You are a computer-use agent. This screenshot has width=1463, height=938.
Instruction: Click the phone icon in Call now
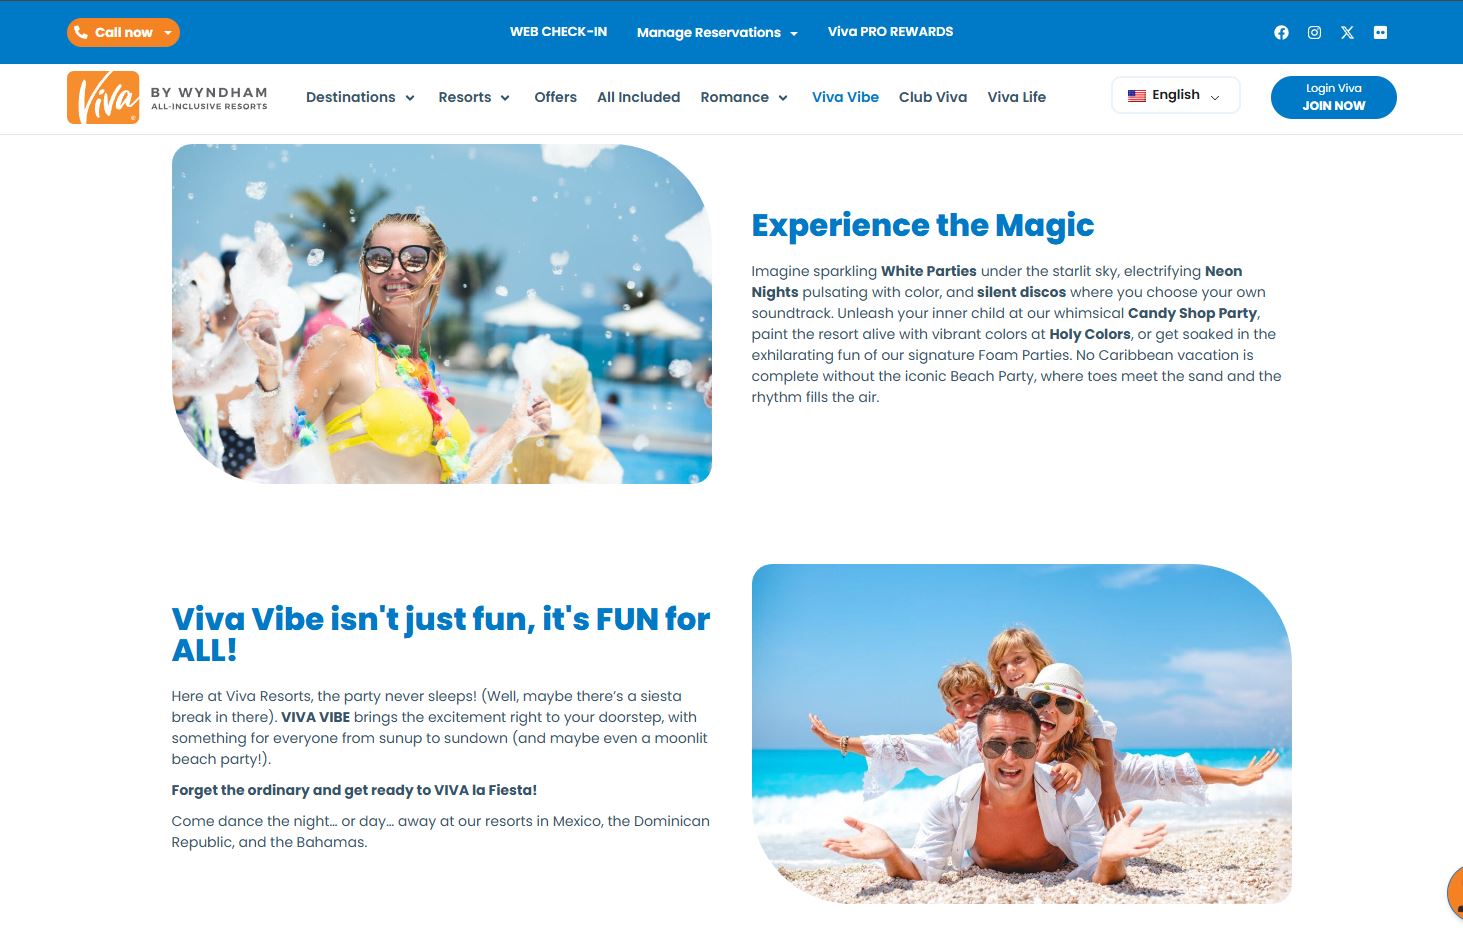click(x=80, y=32)
